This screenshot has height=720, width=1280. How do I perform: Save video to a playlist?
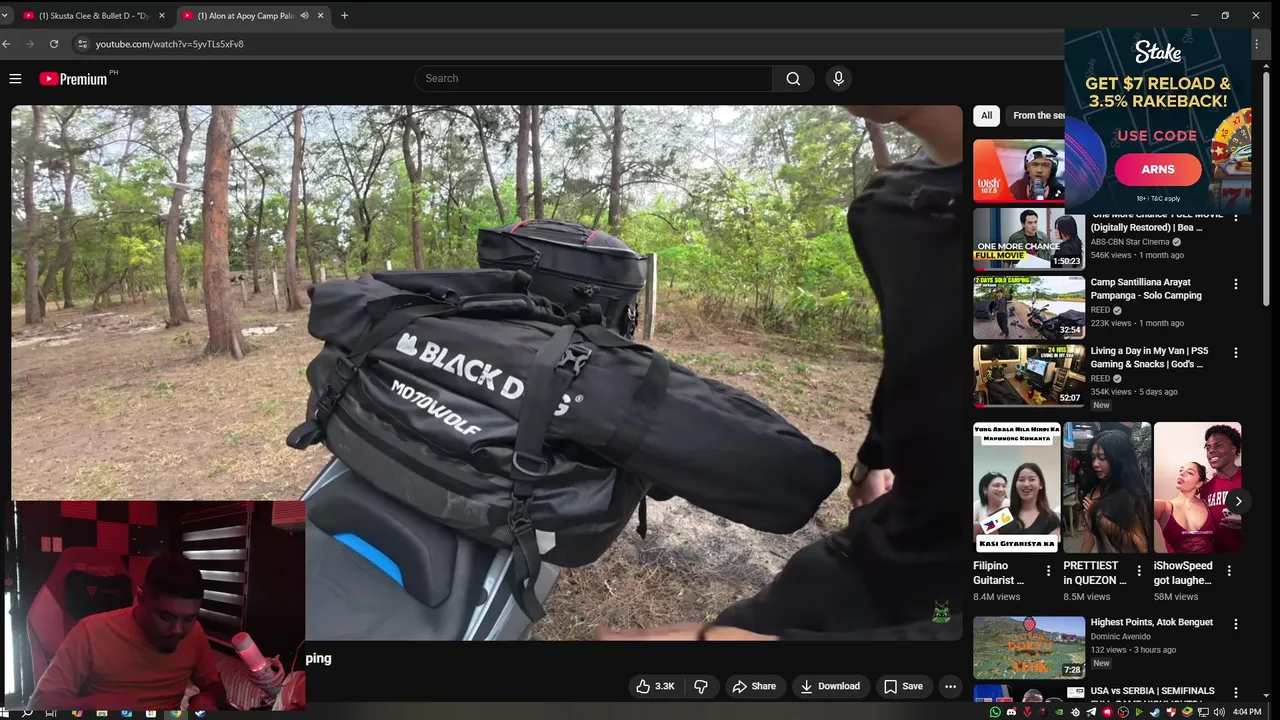click(903, 686)
